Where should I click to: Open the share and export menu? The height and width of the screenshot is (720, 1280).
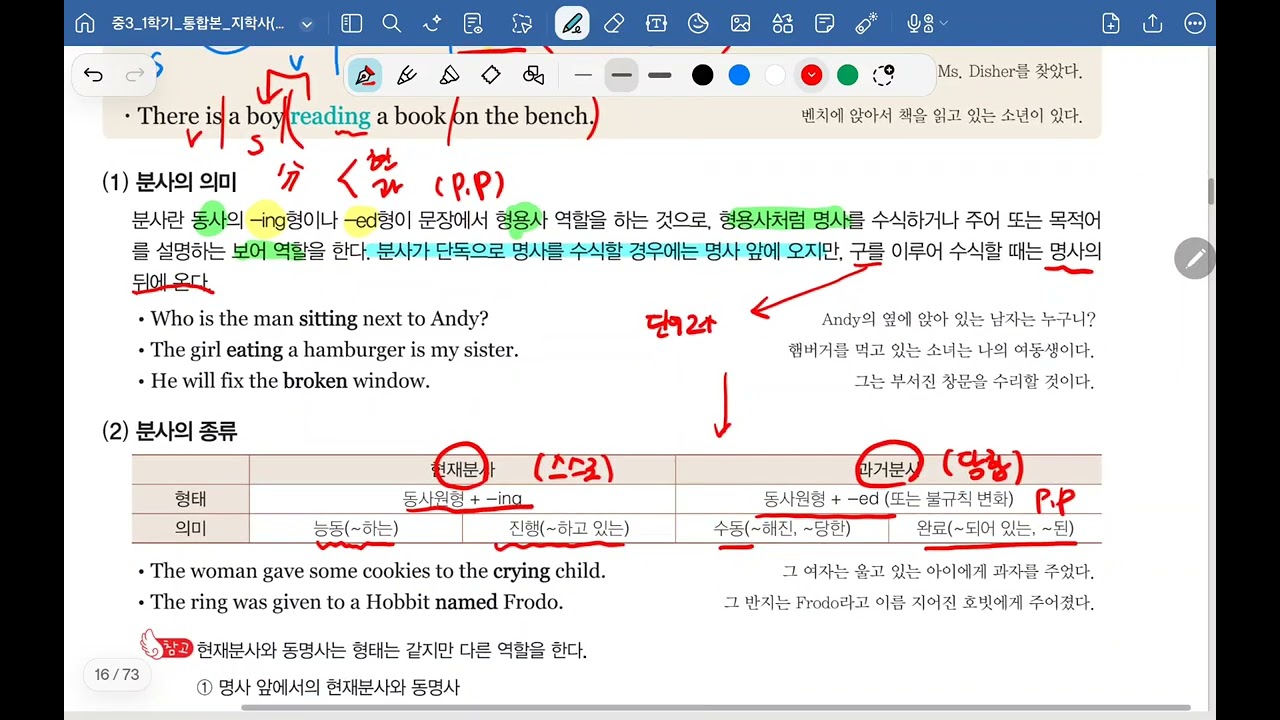1152,23
